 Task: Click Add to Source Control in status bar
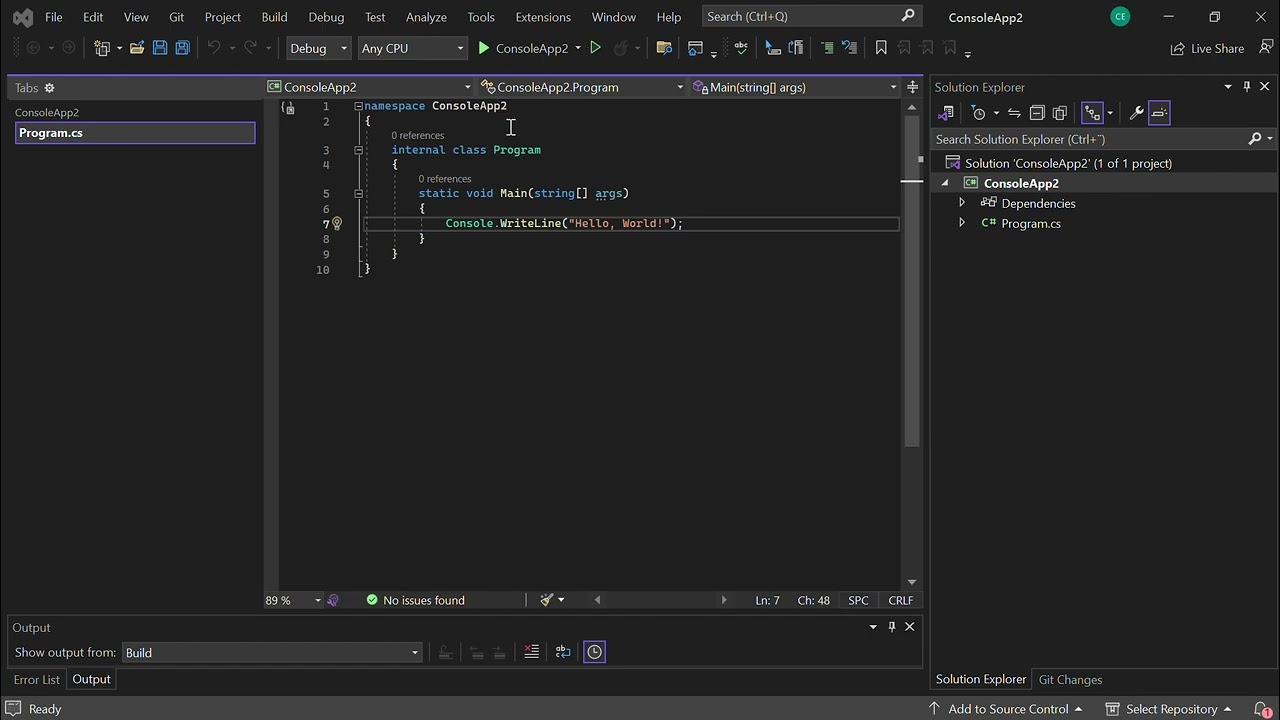click(x=1007, y=709)
